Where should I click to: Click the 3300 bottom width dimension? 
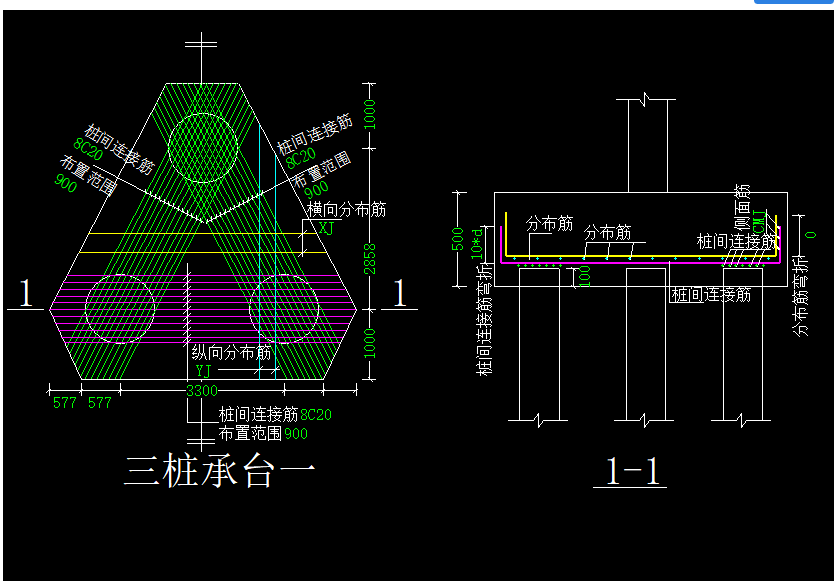pyautogui.click(x=202, y=391)
